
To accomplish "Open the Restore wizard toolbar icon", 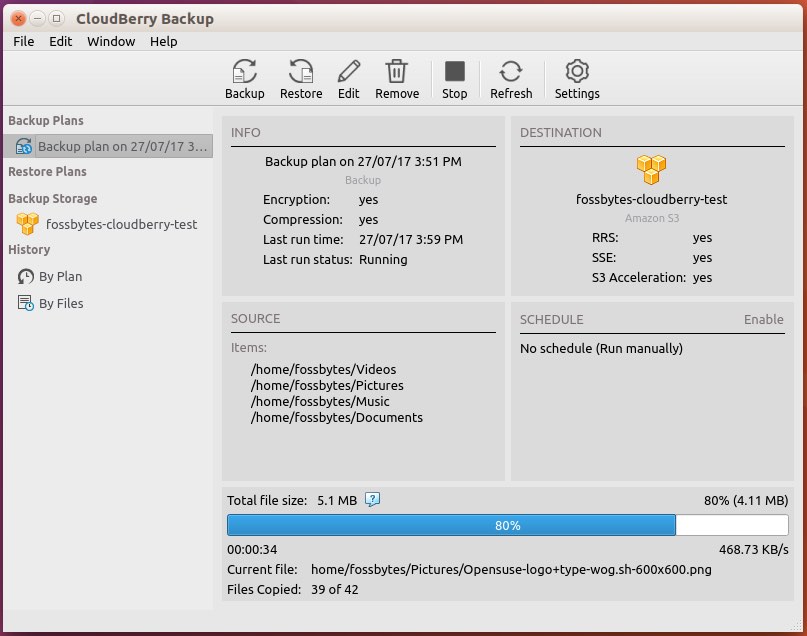I will pyautogui.click(x=301, y=79).
